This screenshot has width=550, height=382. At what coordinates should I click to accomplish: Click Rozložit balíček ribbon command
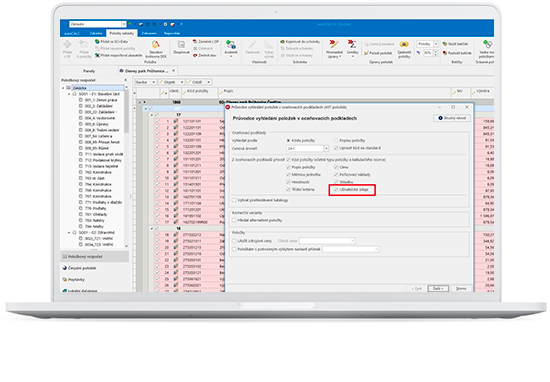pos(457,53)
